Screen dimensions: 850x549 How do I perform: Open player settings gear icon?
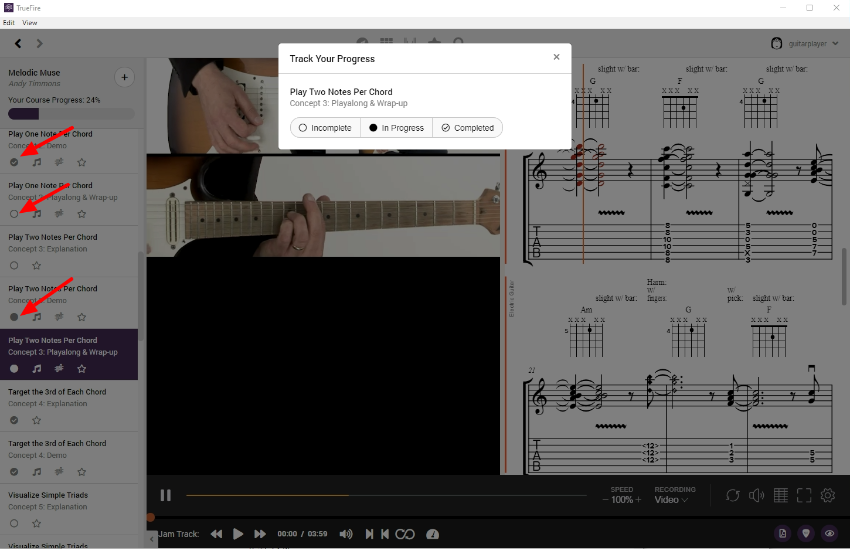pyautogui.click(x=828, y=495)
